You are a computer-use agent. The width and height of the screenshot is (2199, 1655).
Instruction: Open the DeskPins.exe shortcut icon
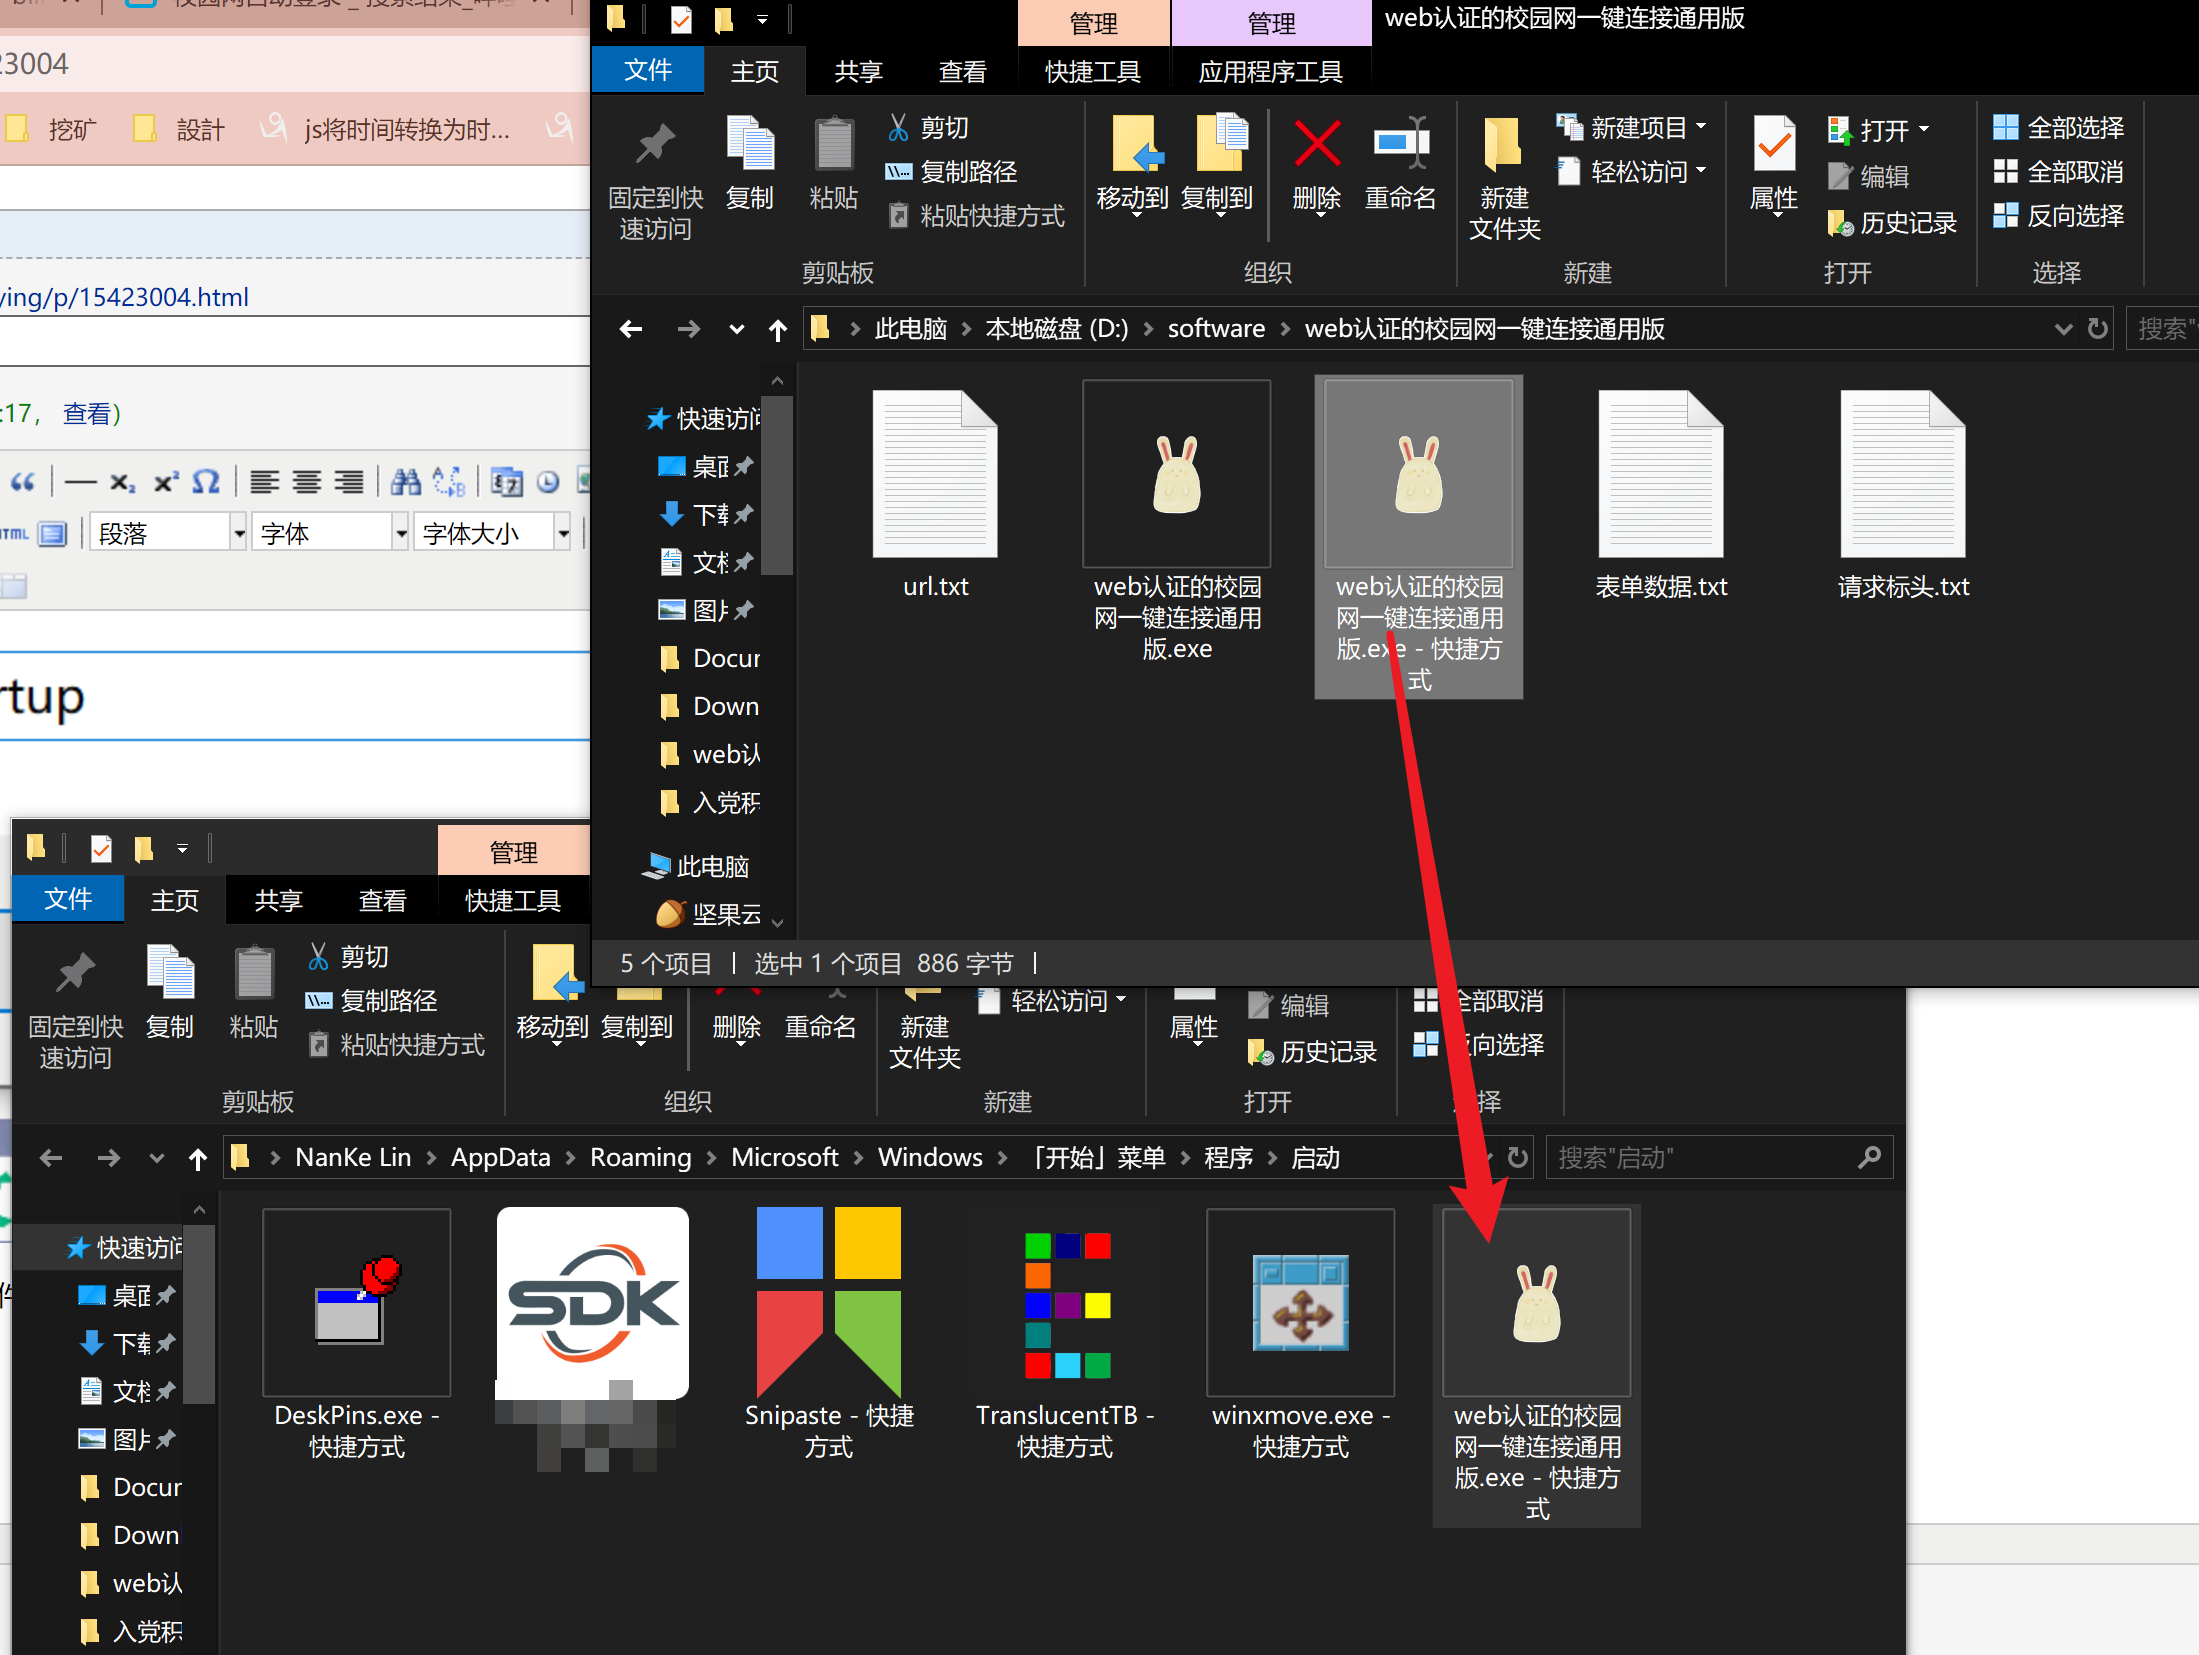(x=356, y=1303)
